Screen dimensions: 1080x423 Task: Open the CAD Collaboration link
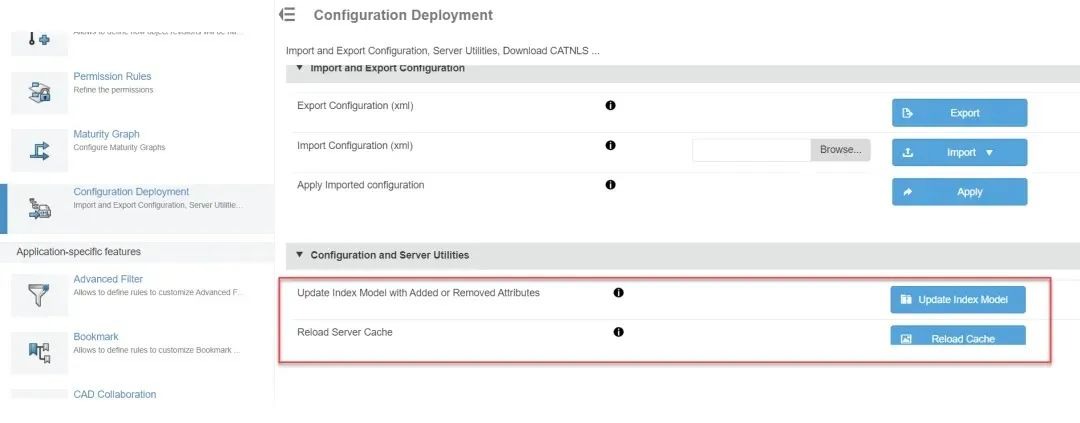115,394
